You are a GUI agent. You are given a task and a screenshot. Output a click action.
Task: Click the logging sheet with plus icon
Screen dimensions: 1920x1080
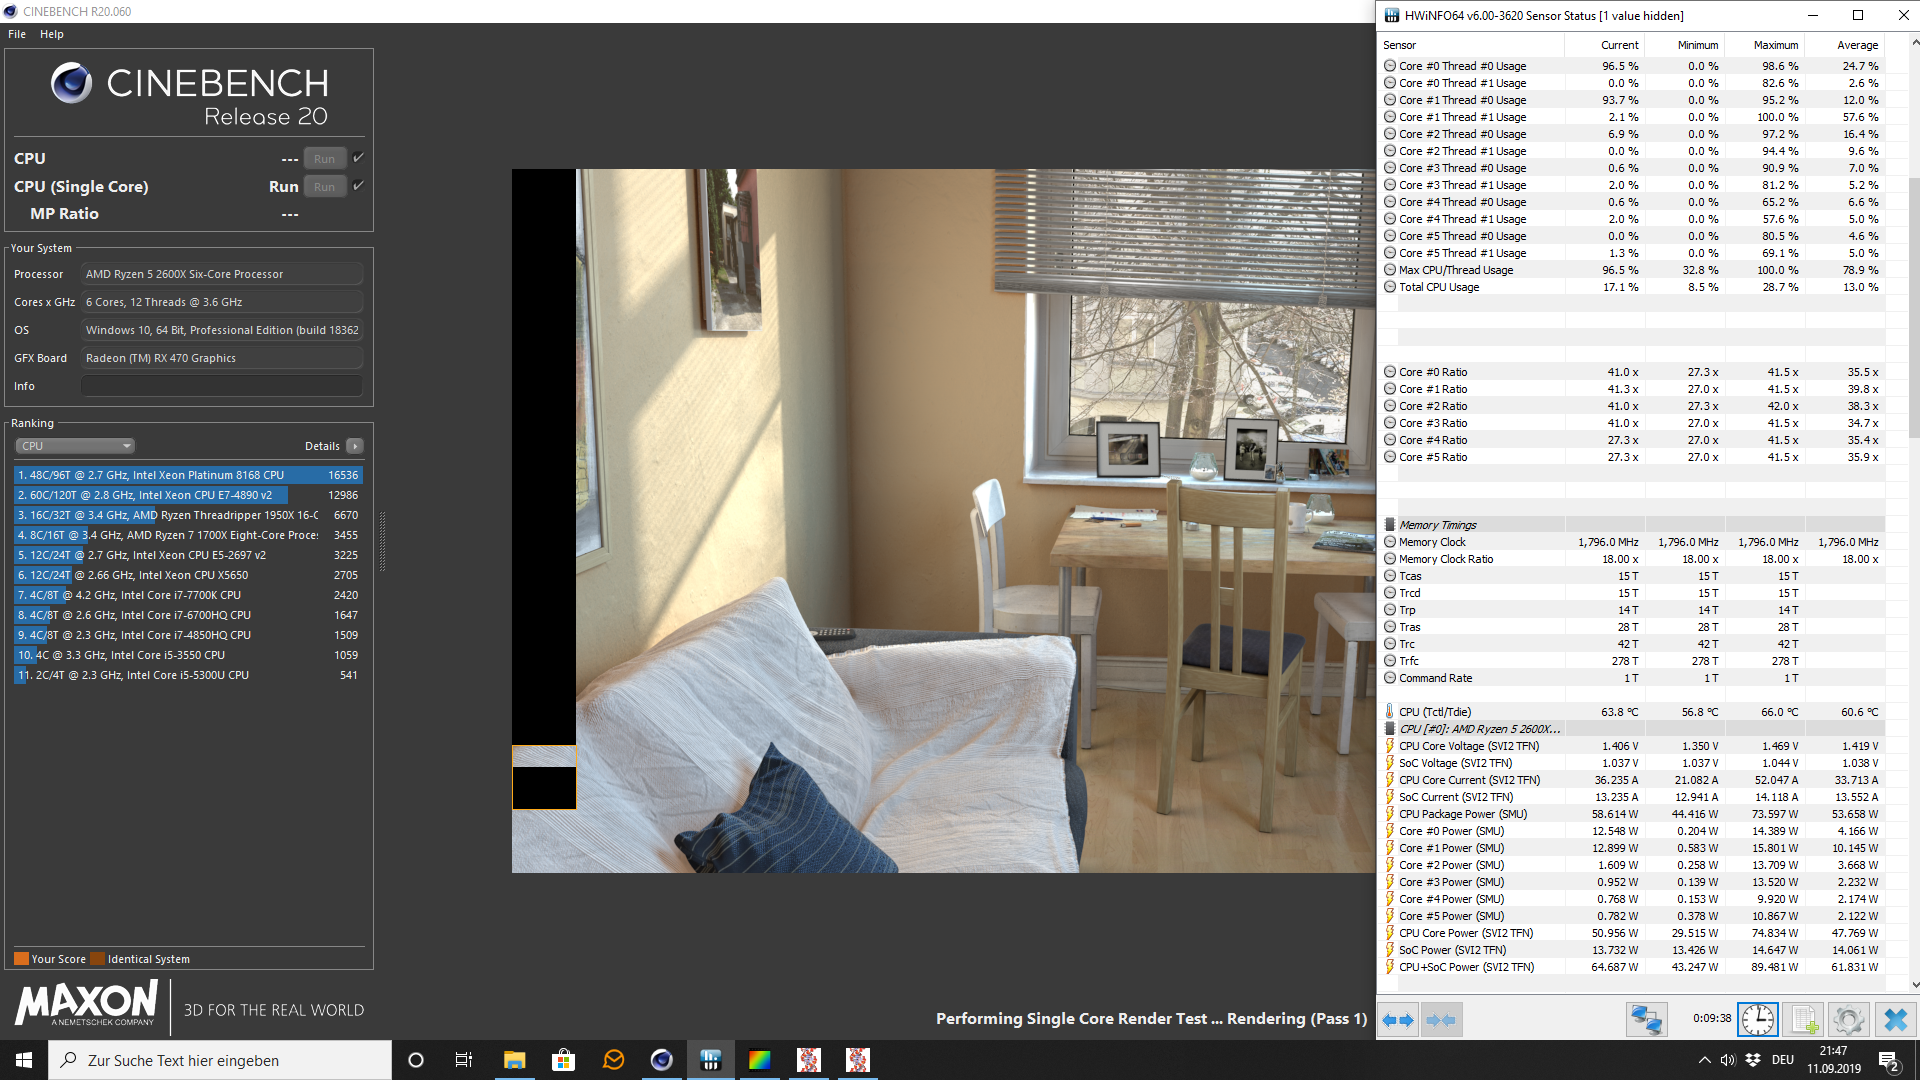[1803, 1020]
